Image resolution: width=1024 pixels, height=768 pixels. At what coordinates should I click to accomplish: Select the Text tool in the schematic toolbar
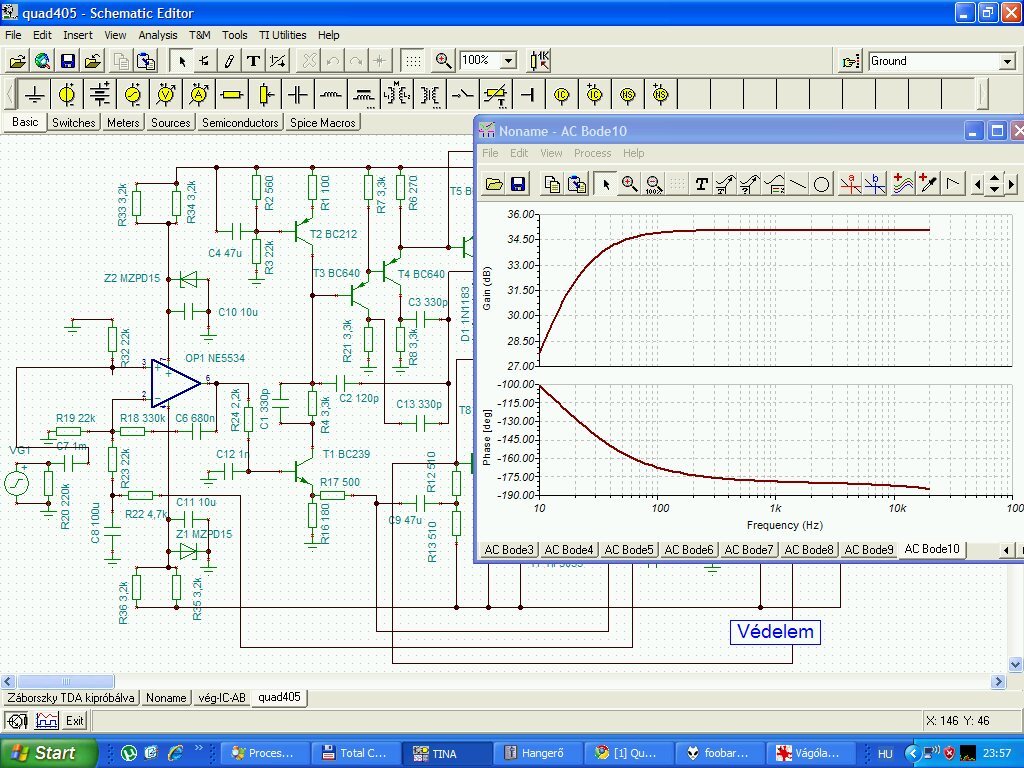(x=253, y=61)
